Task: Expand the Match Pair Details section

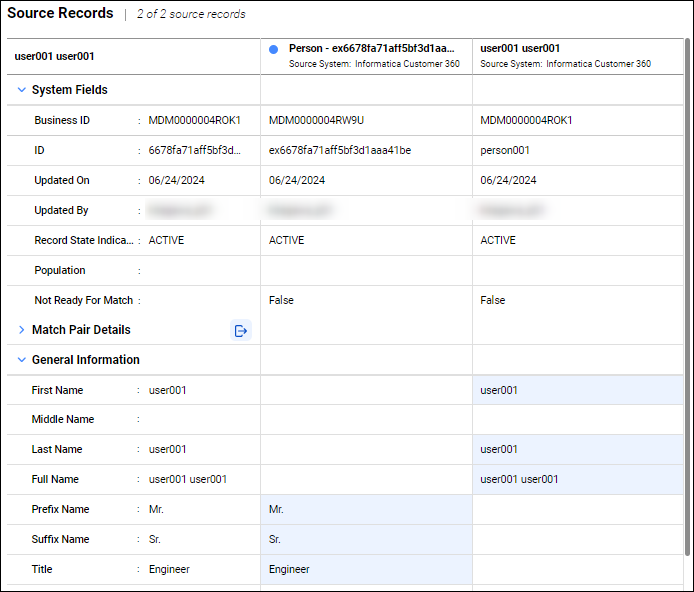Action: (x=21, y=330)
